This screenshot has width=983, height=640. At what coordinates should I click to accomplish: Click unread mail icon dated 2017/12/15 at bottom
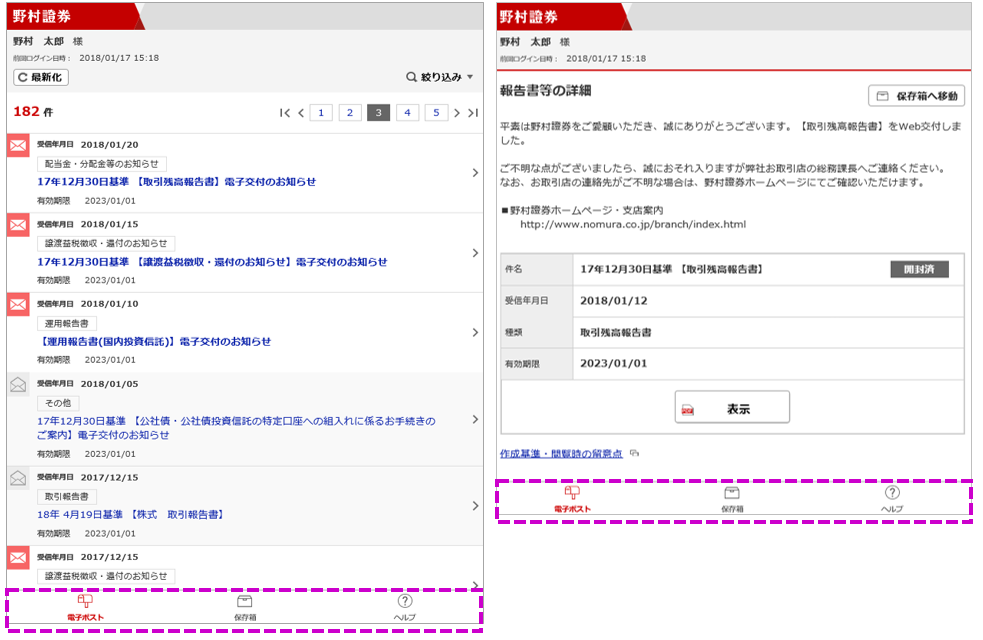pos(18,558)
